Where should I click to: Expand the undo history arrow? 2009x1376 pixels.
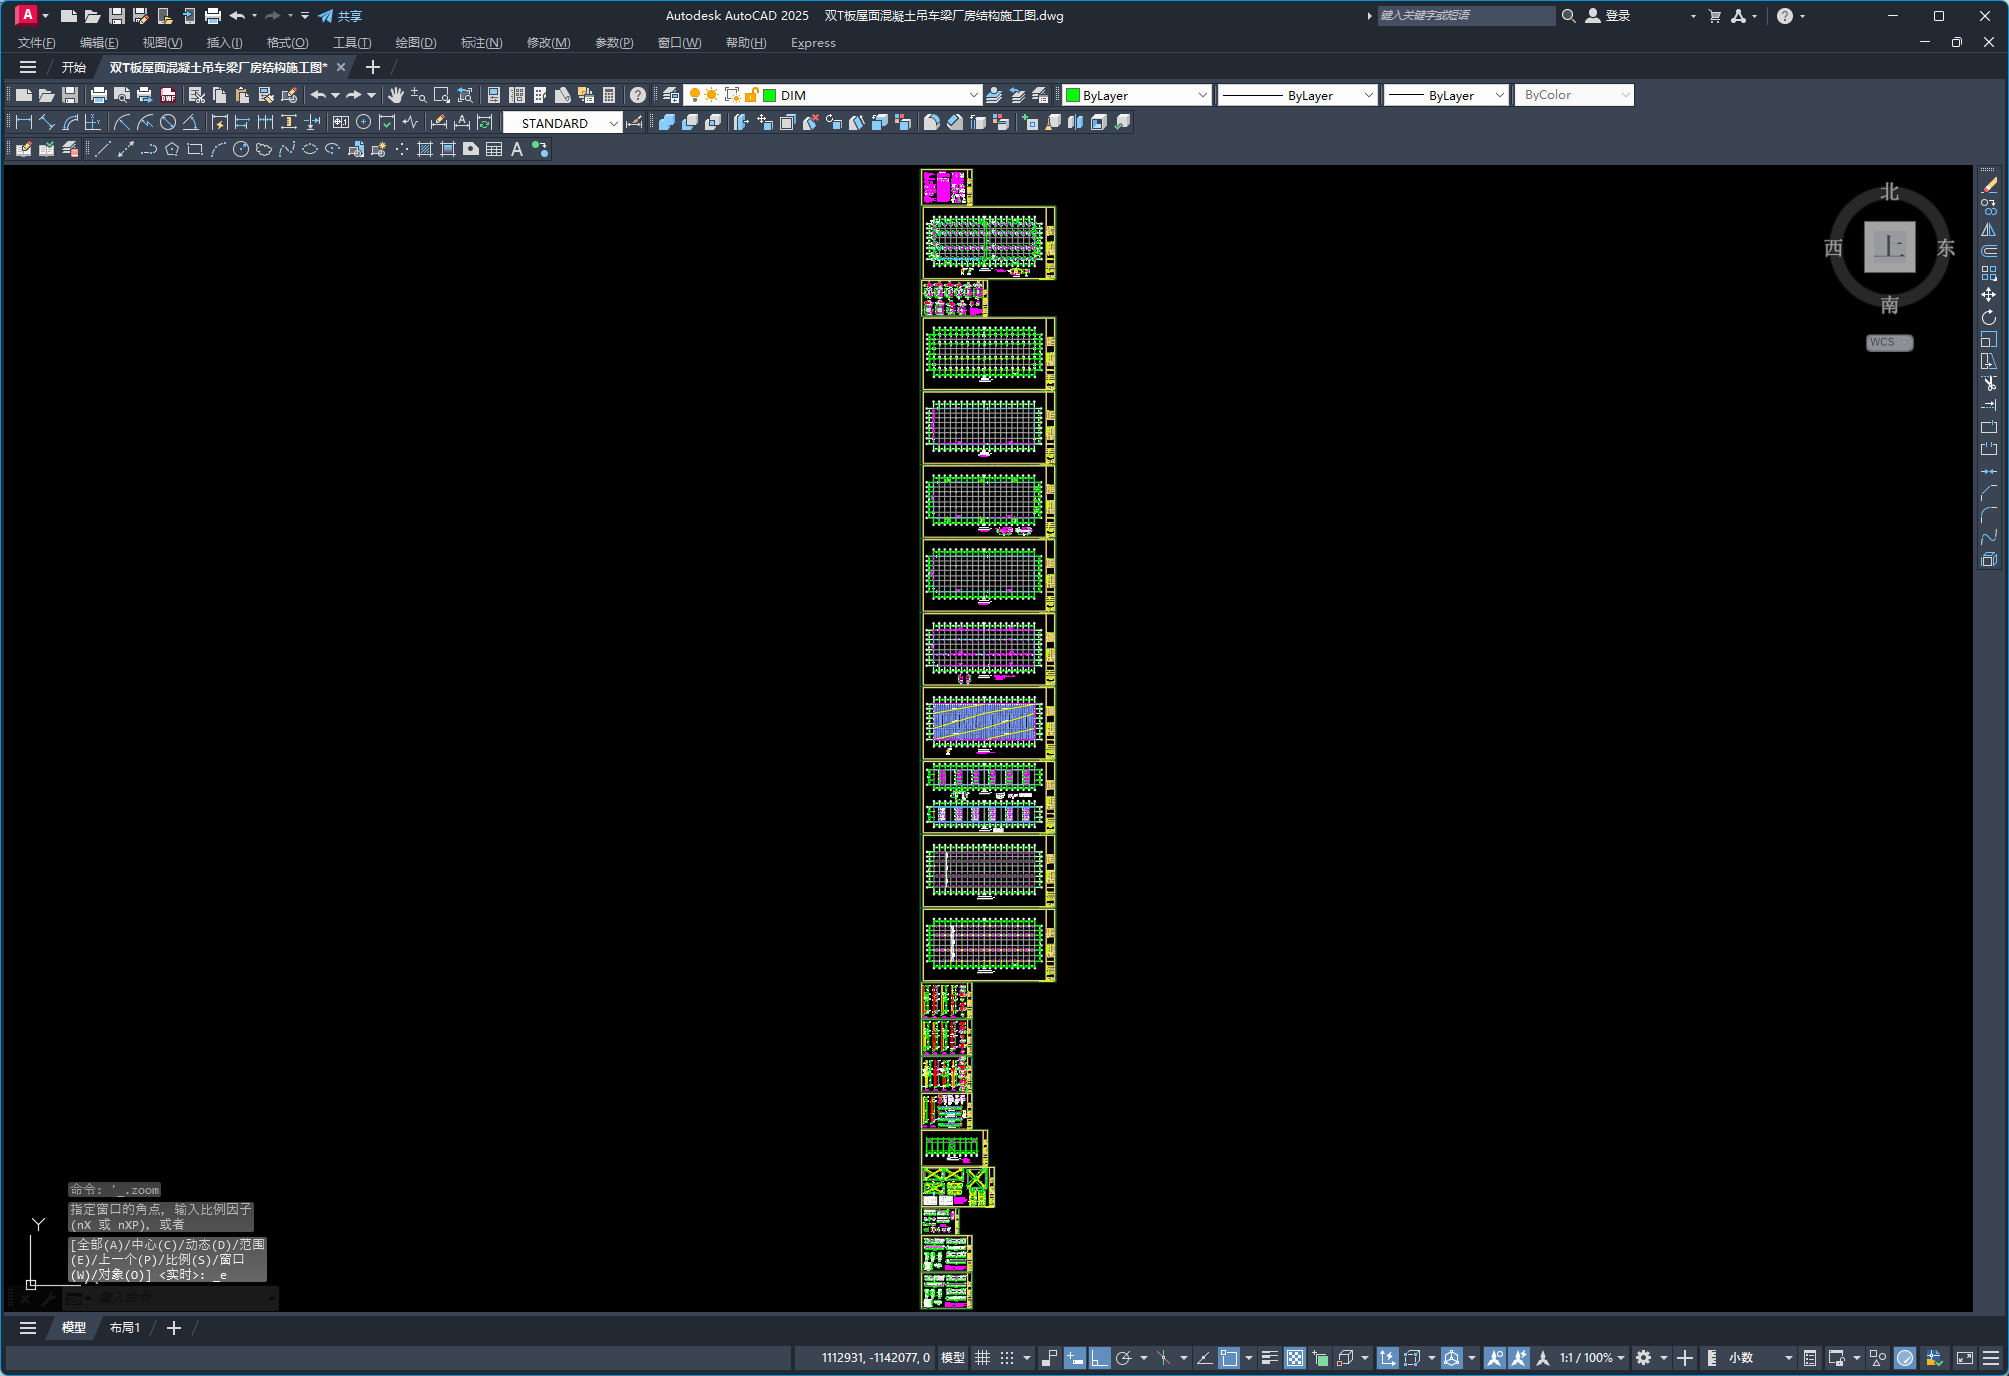[335, 95]
